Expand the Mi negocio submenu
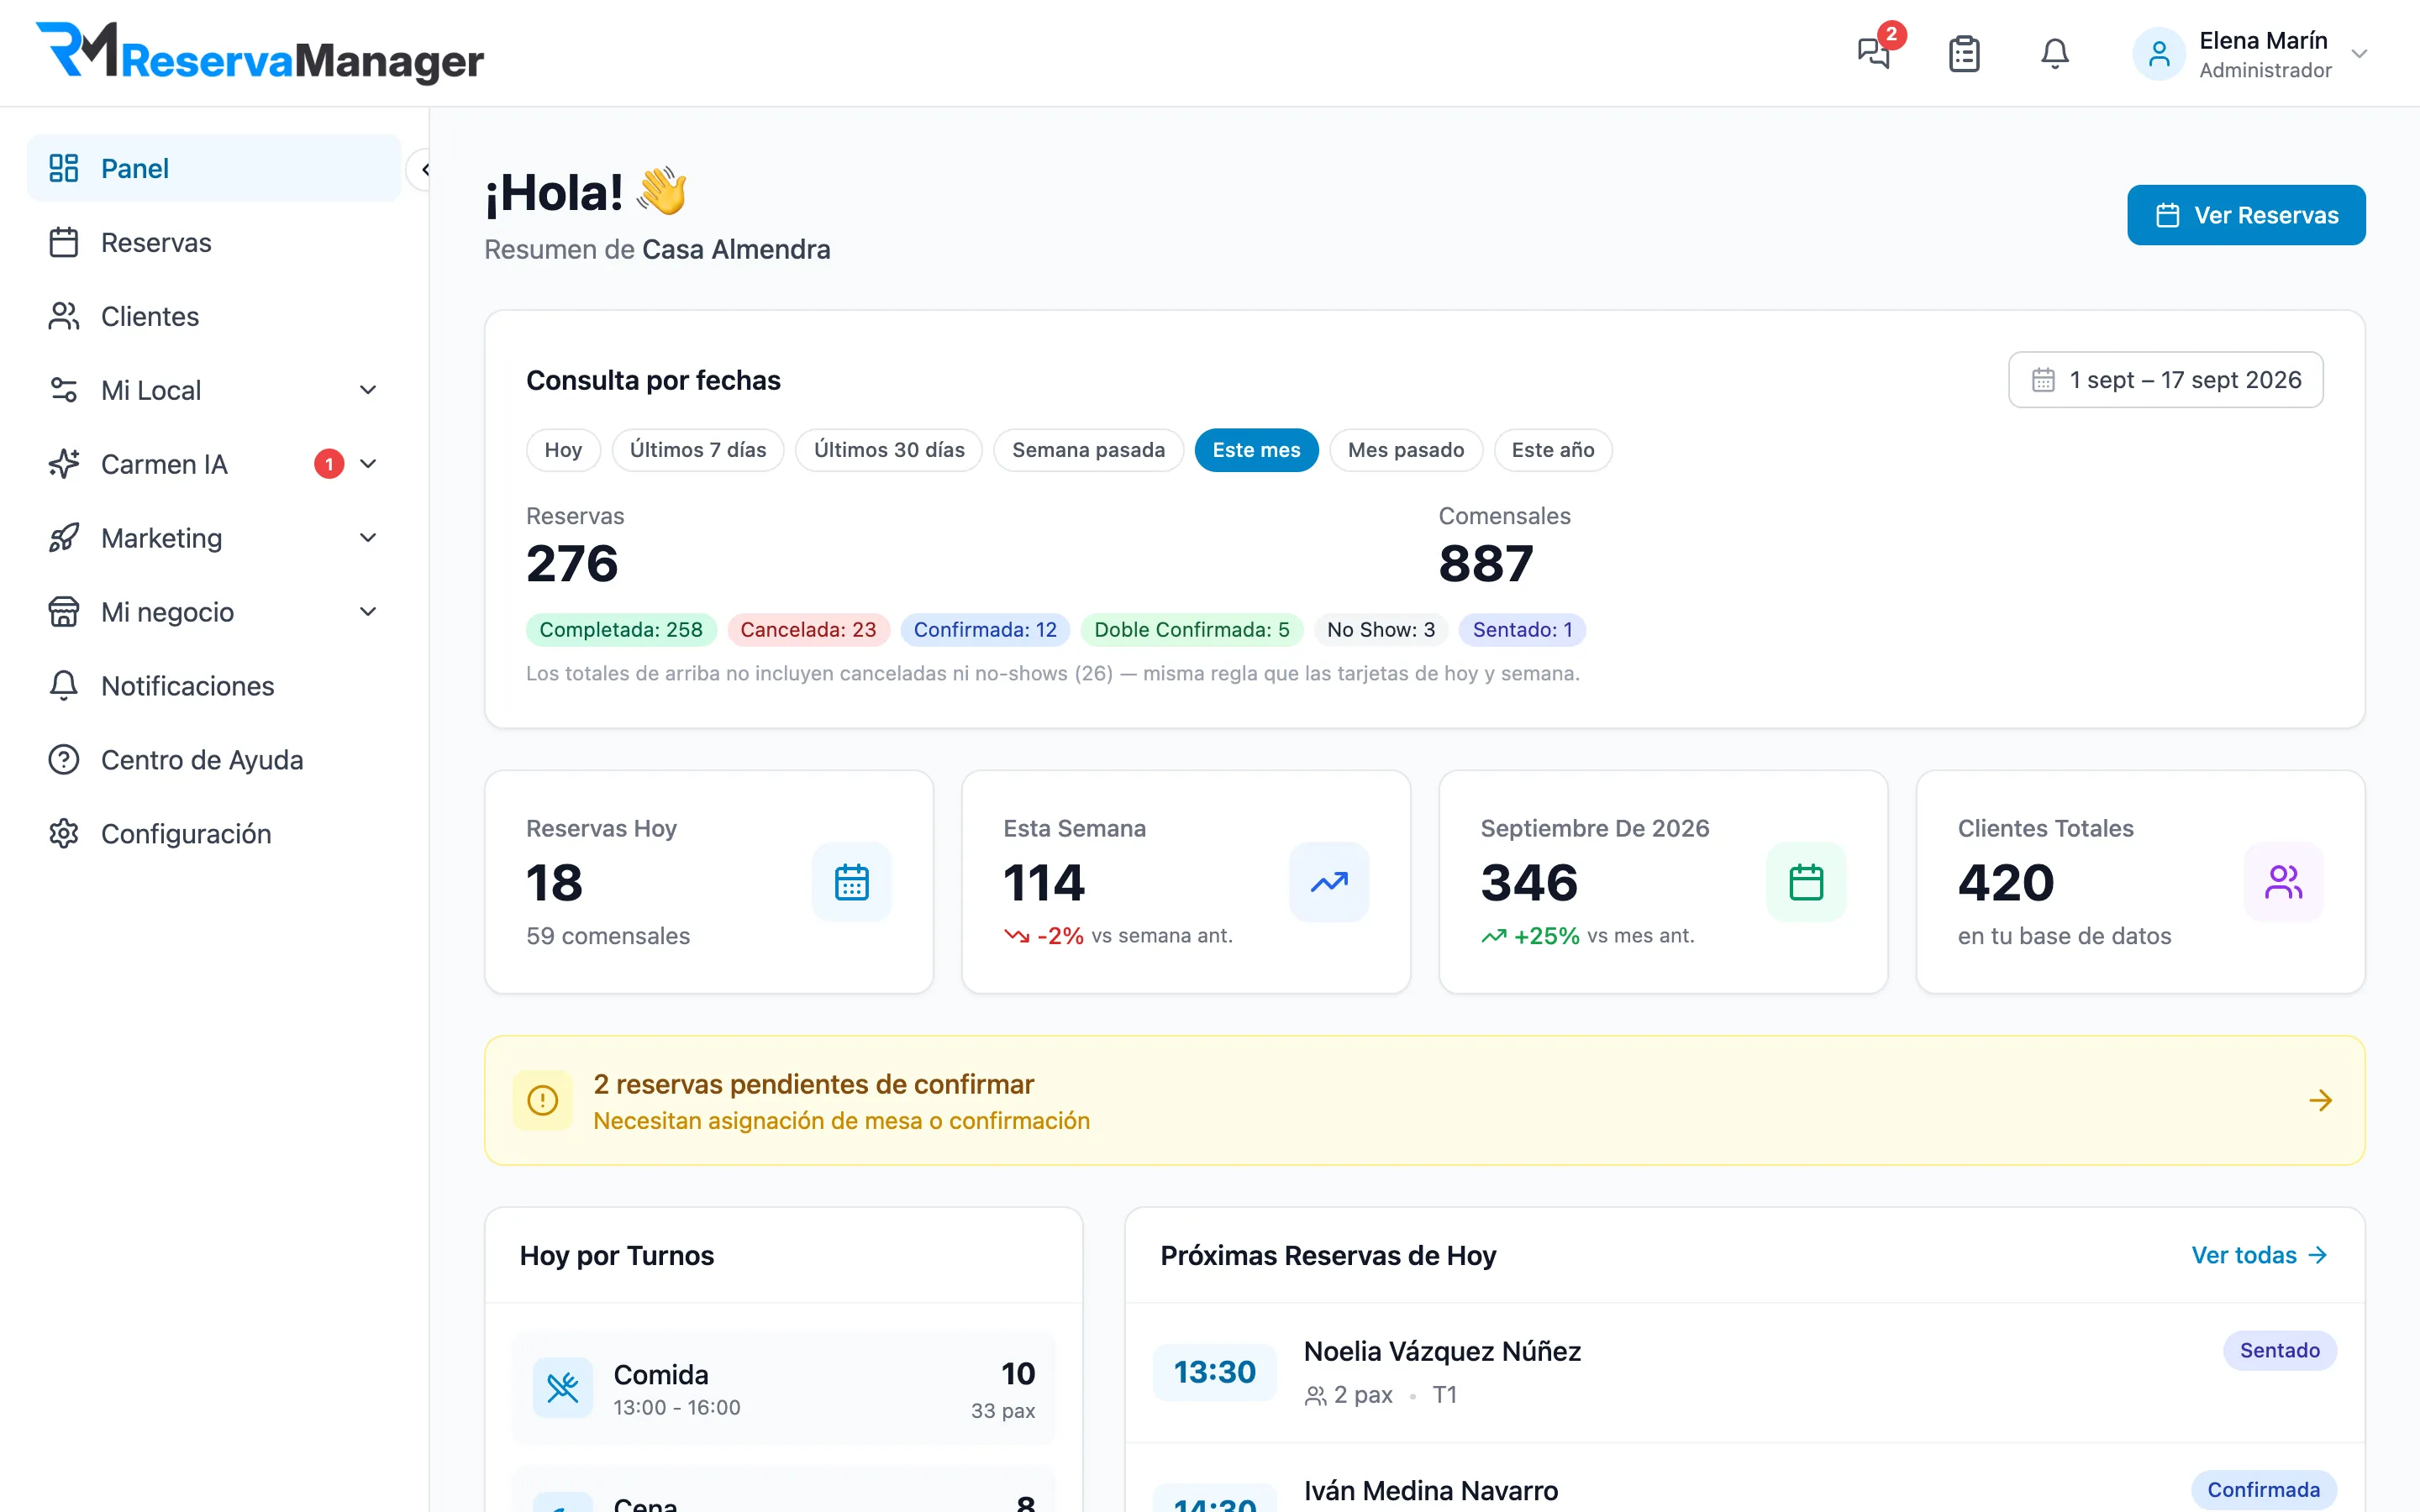This screenshot has height=1512, width=2420. point(368,612)
